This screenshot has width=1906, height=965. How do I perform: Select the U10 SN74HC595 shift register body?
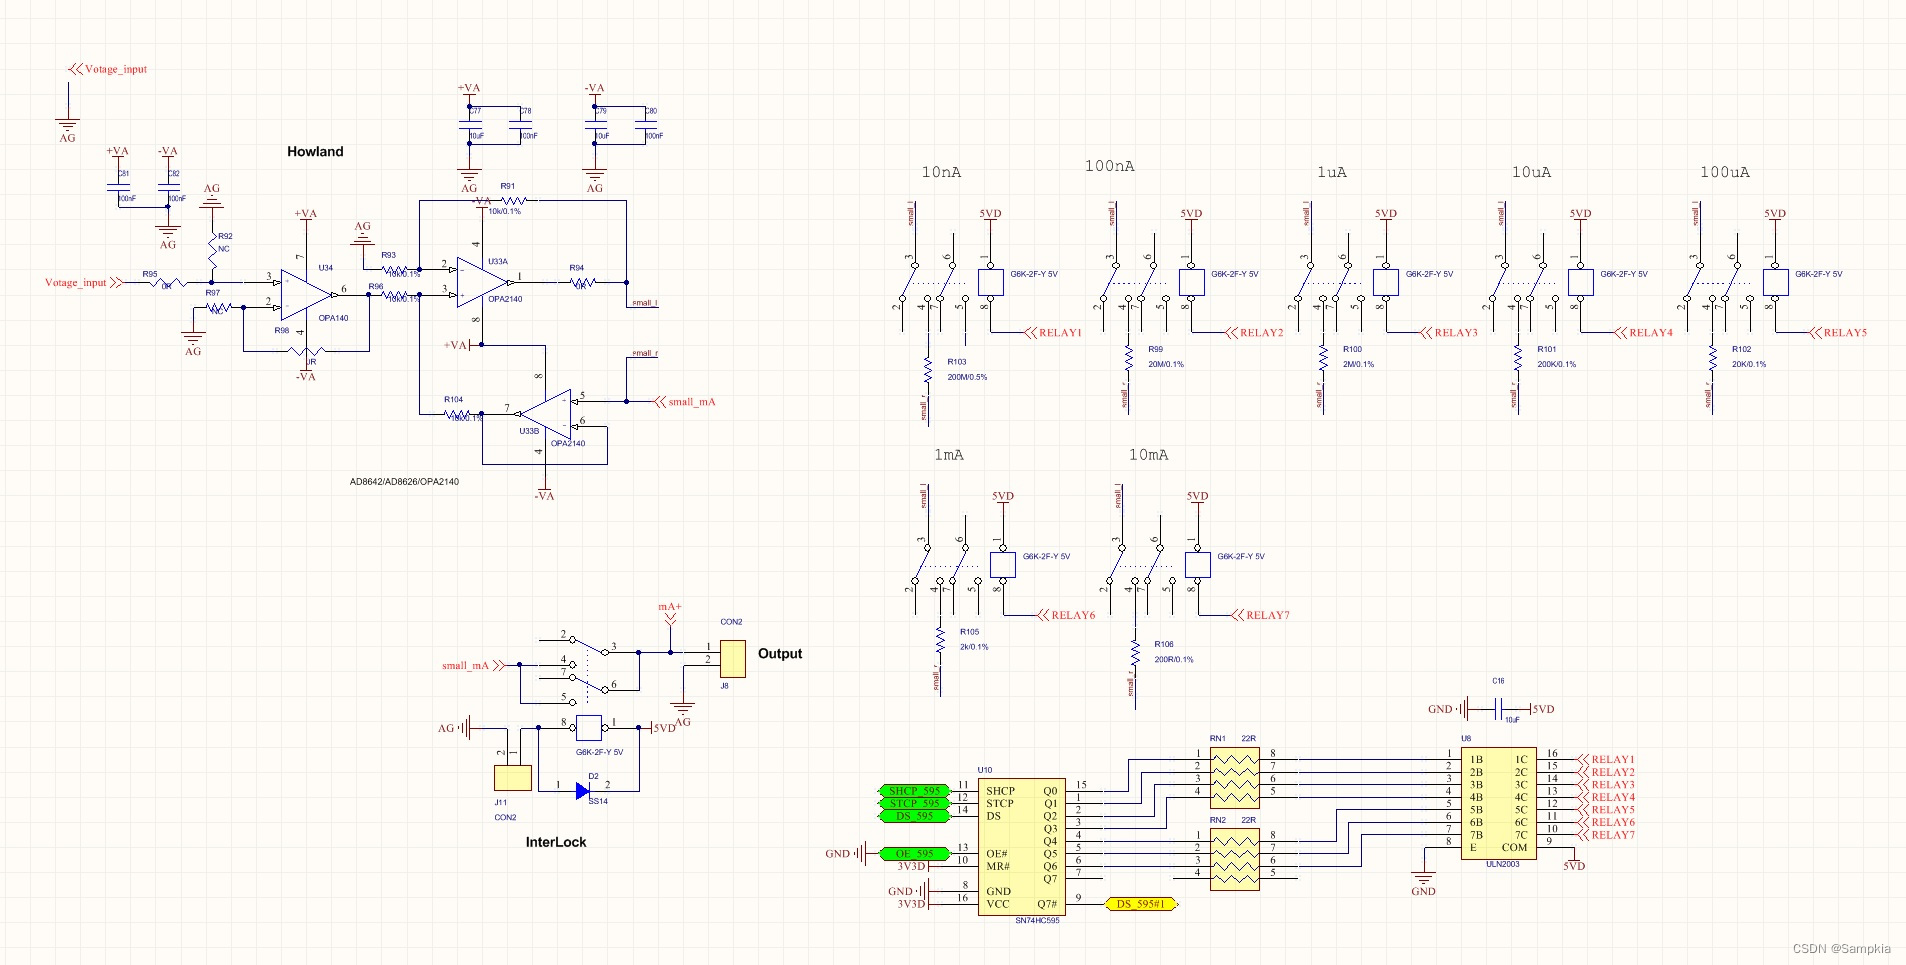tap(1021, 847)
